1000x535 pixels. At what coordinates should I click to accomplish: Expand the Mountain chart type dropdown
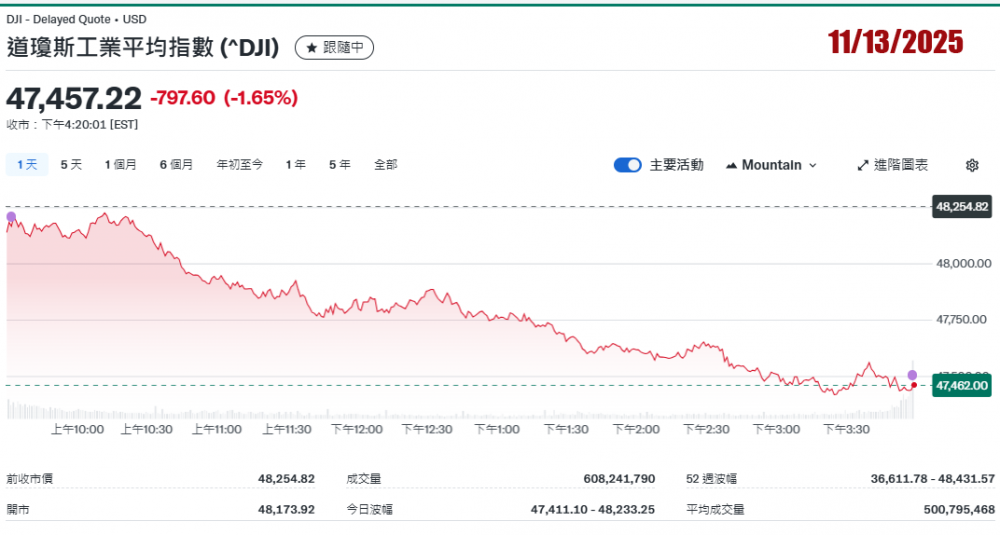[x=771, y=165]
